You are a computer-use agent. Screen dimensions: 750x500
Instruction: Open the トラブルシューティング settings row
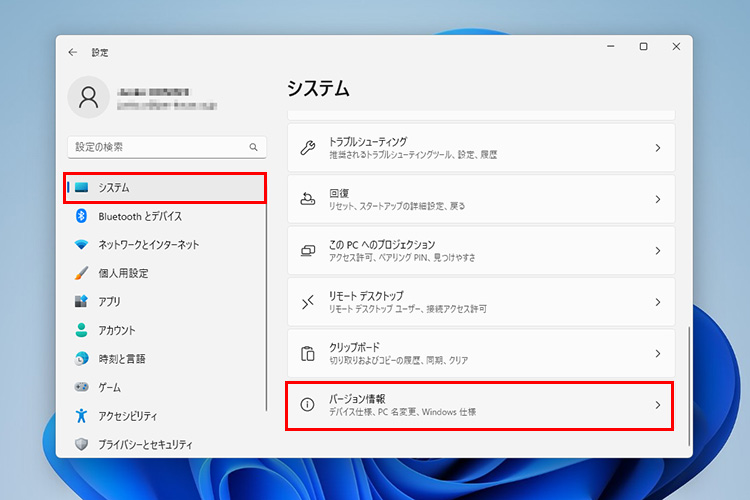click(479, 148)
